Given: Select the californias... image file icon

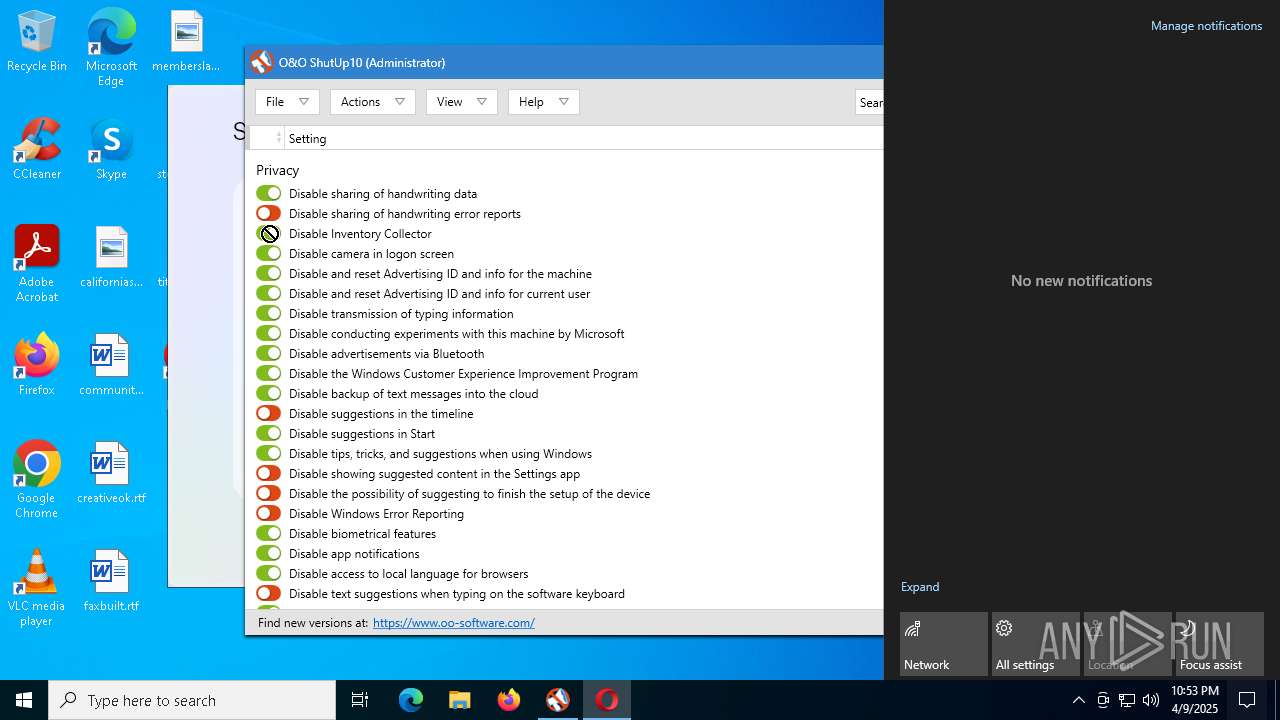Looking at the screenshot, I should (111, 257).
